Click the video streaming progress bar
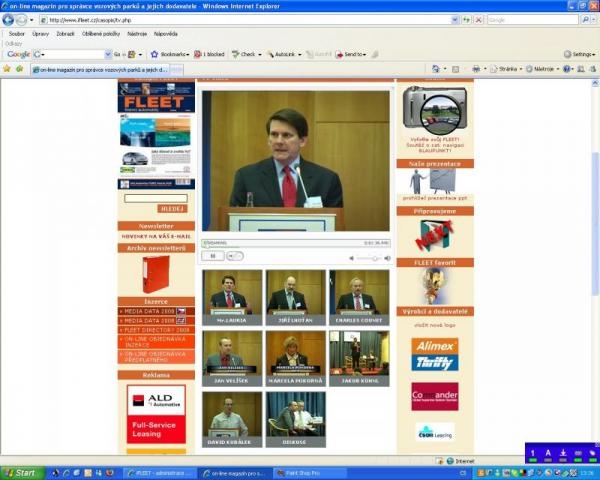 (296, 243)
